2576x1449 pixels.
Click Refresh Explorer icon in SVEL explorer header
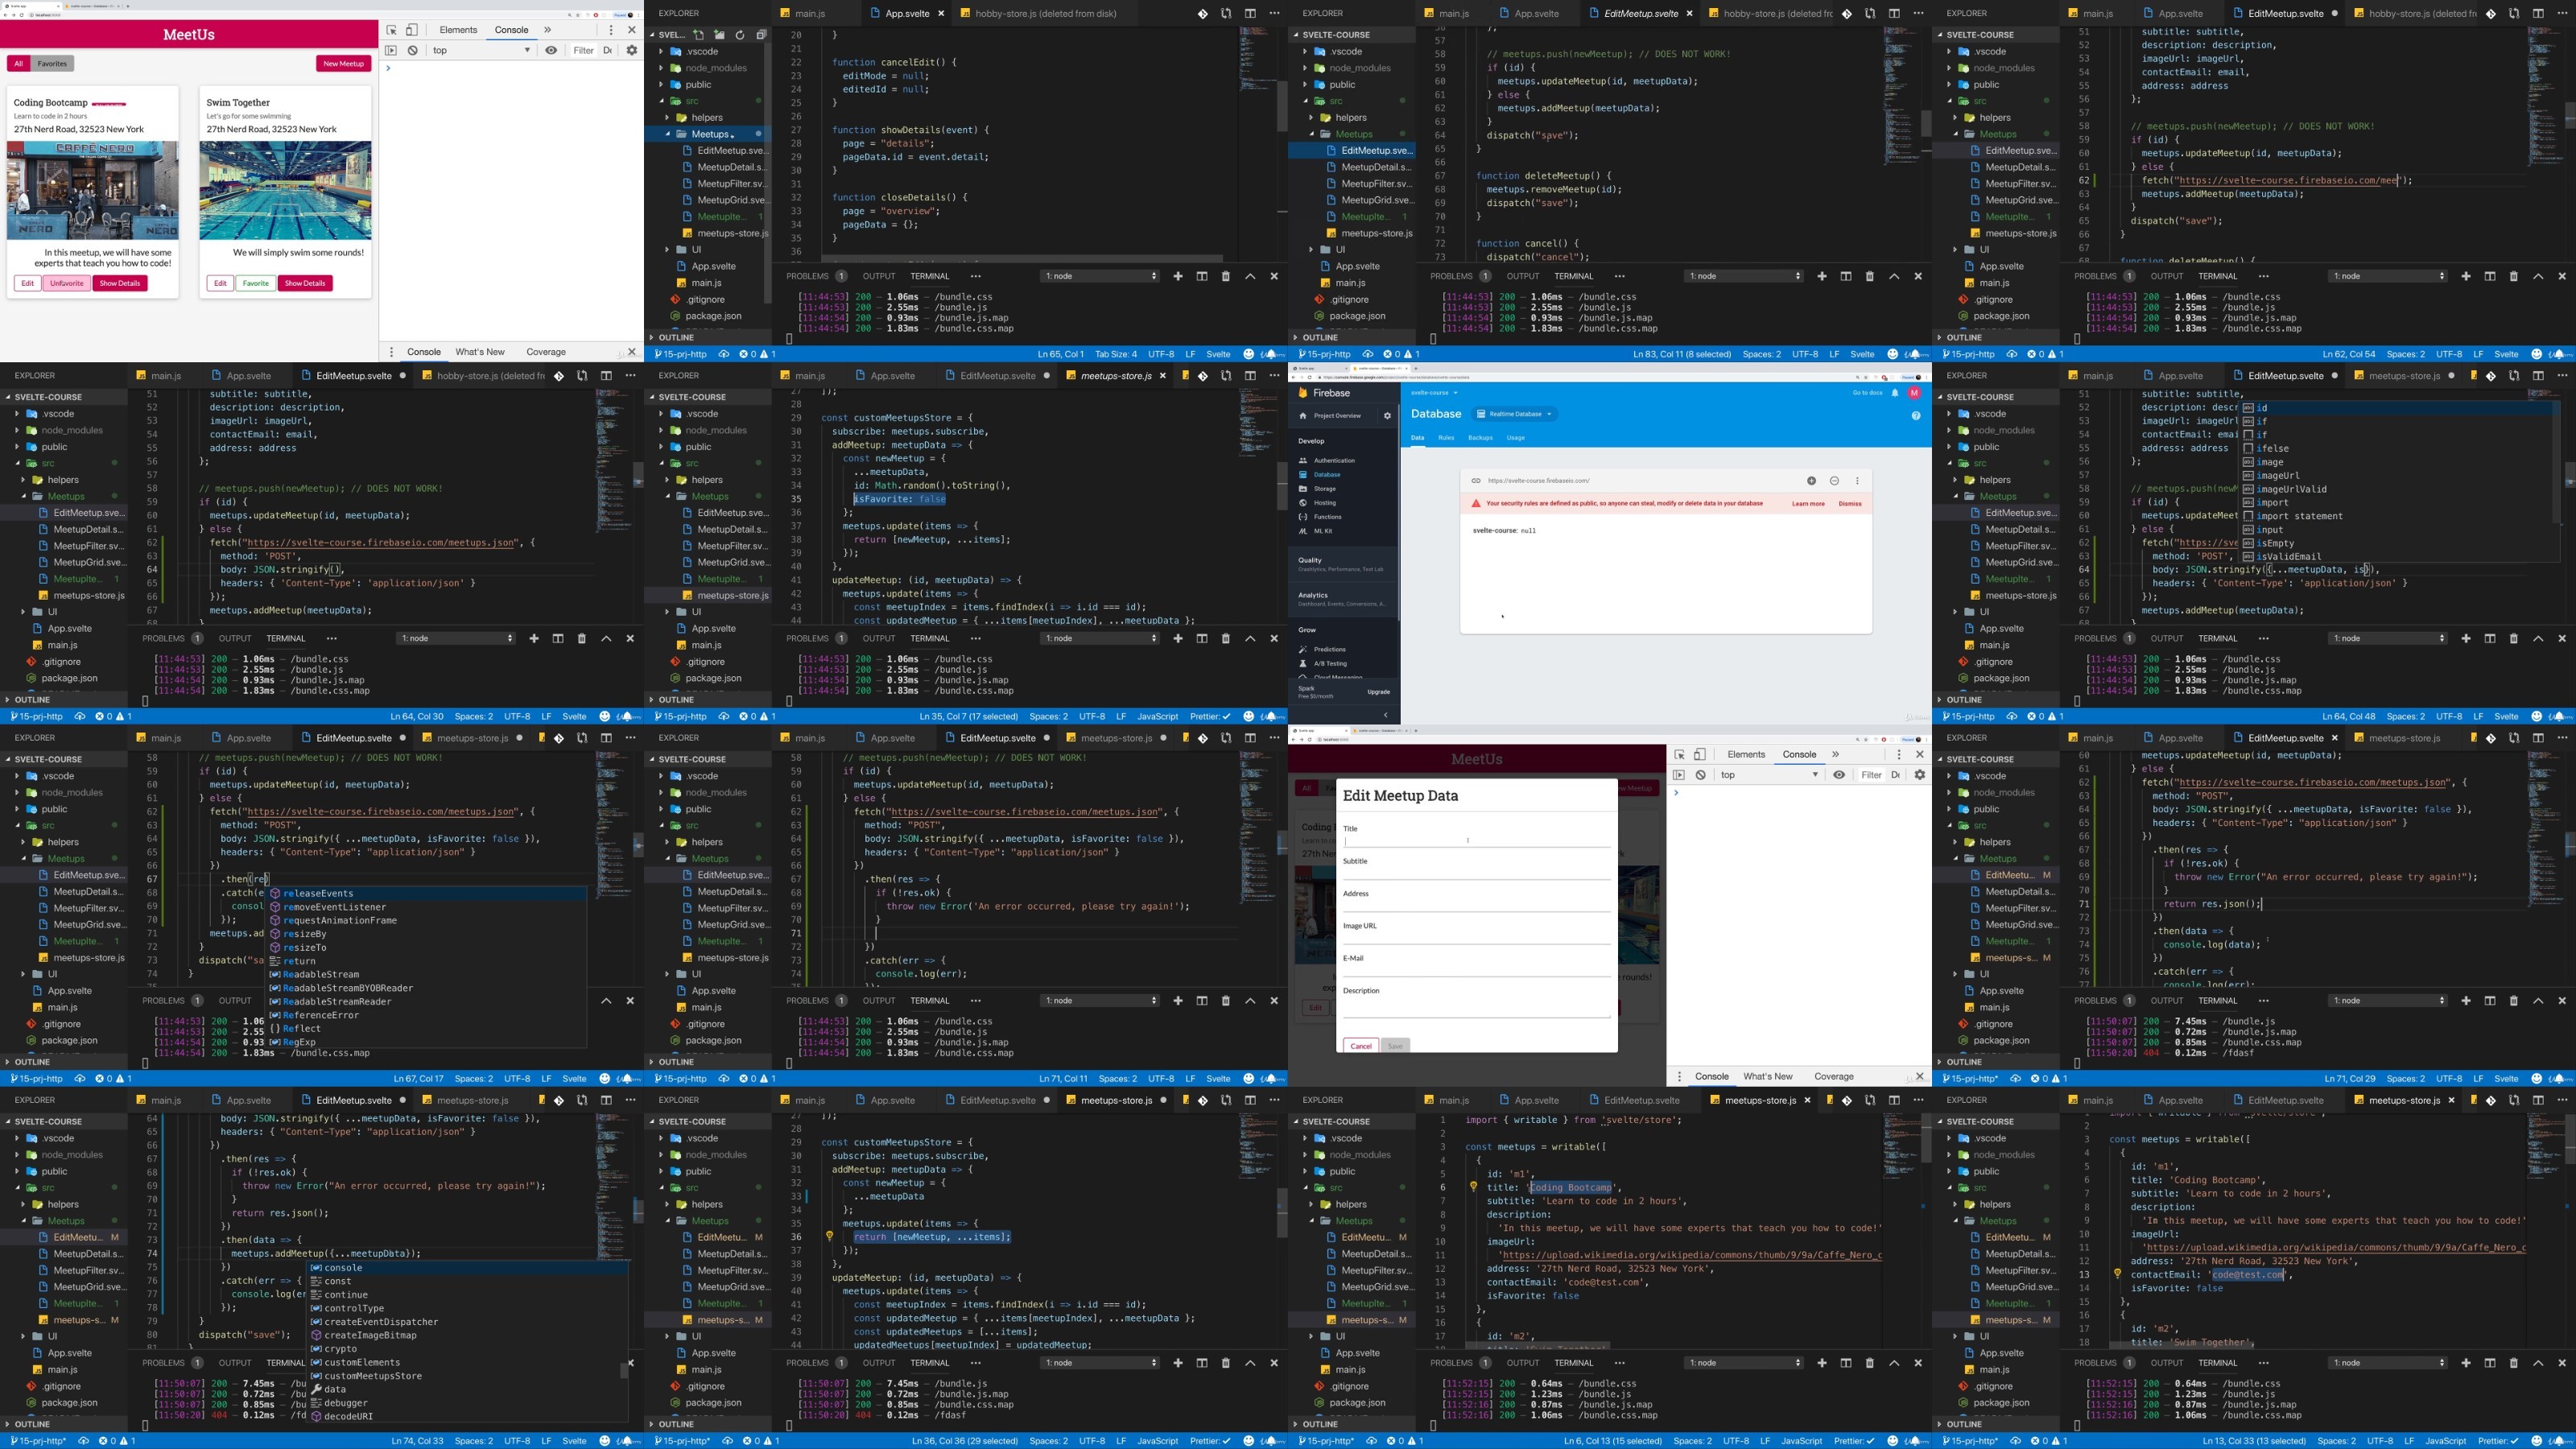[740, 34]
